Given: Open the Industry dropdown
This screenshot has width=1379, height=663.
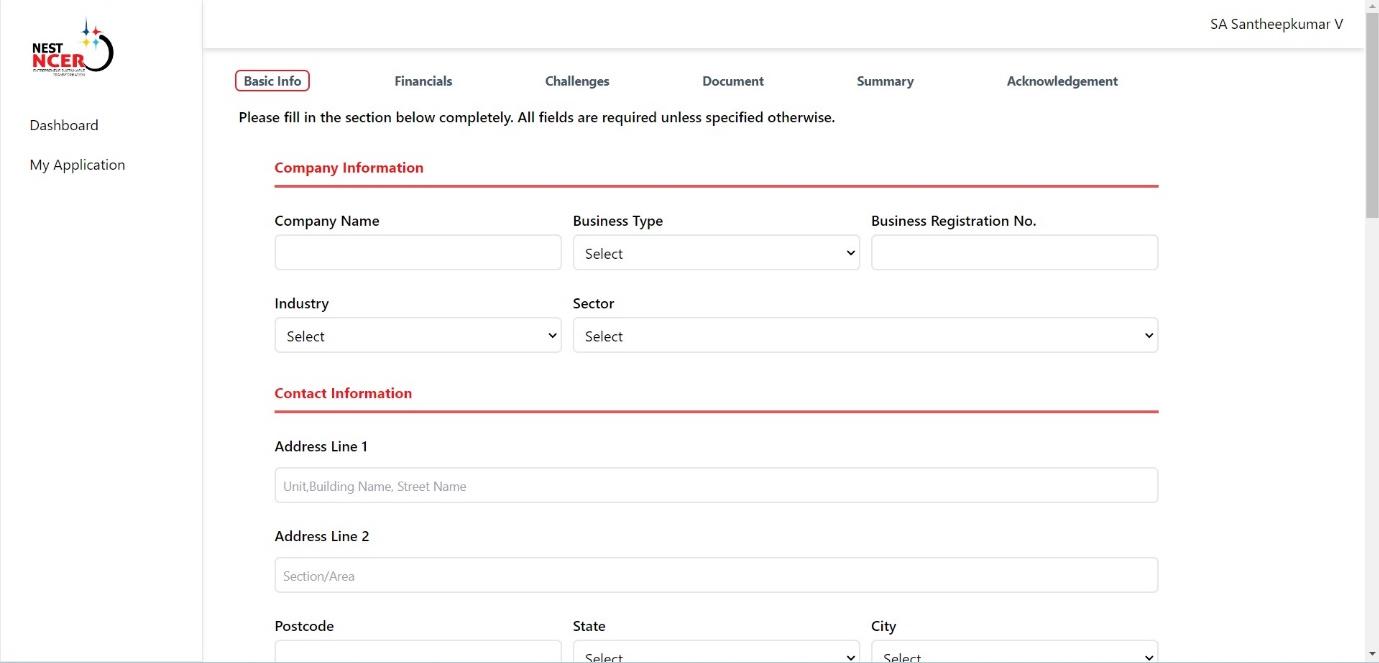Looking at the screenshot, I should click(417, 336).
